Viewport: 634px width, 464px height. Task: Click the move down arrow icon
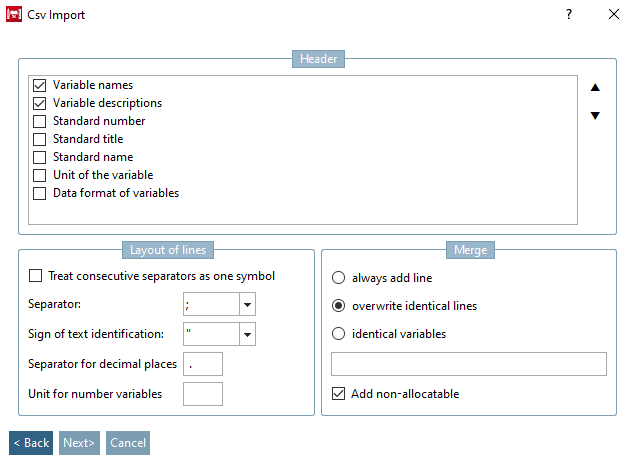tap(595, 116)
